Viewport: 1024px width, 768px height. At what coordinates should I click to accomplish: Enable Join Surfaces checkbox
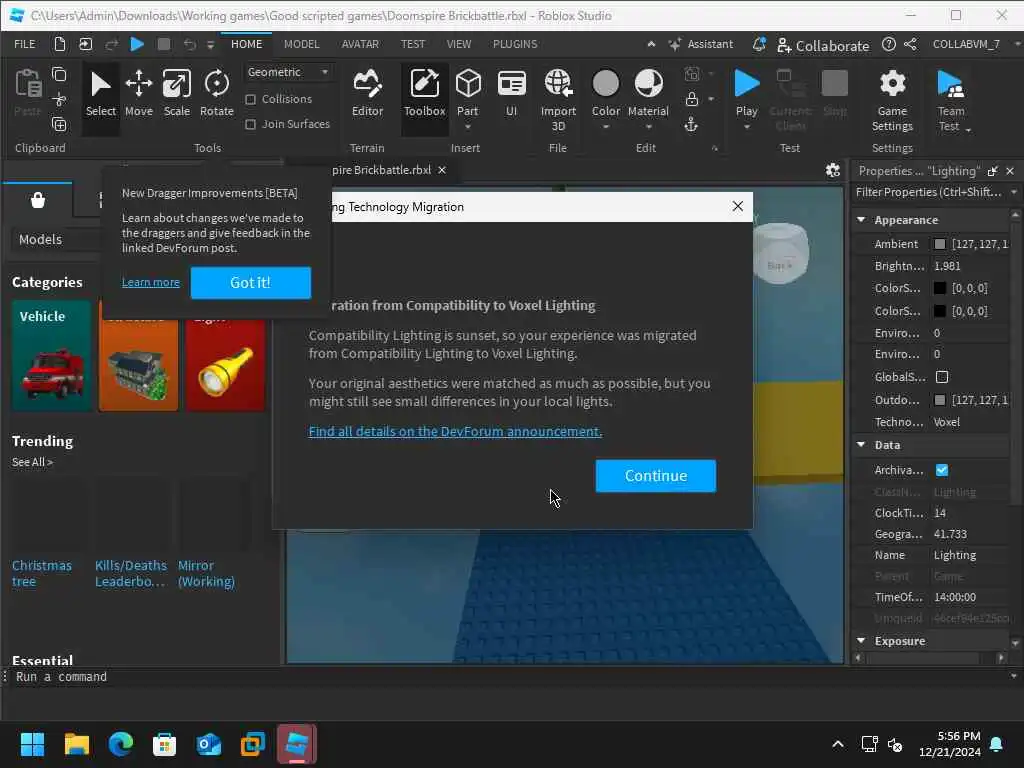[x=250, y=124]
